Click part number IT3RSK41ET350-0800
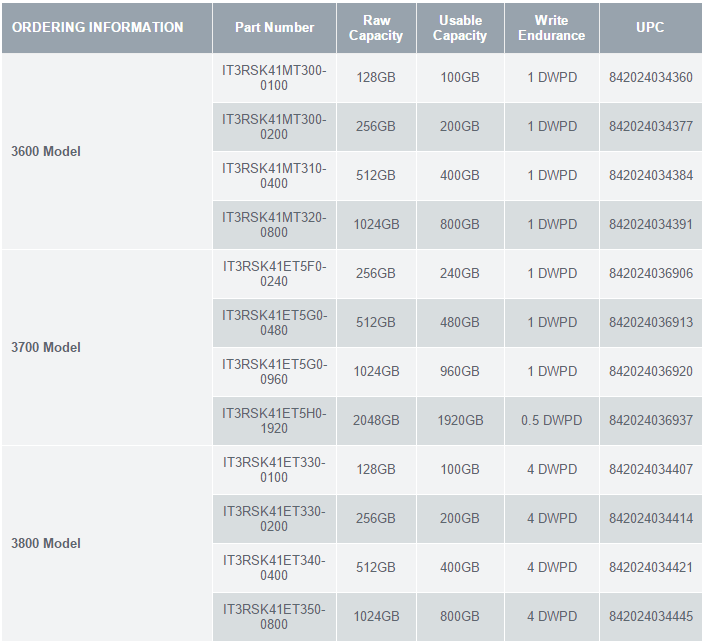The image size is (706, 644). tap(274, 617)
